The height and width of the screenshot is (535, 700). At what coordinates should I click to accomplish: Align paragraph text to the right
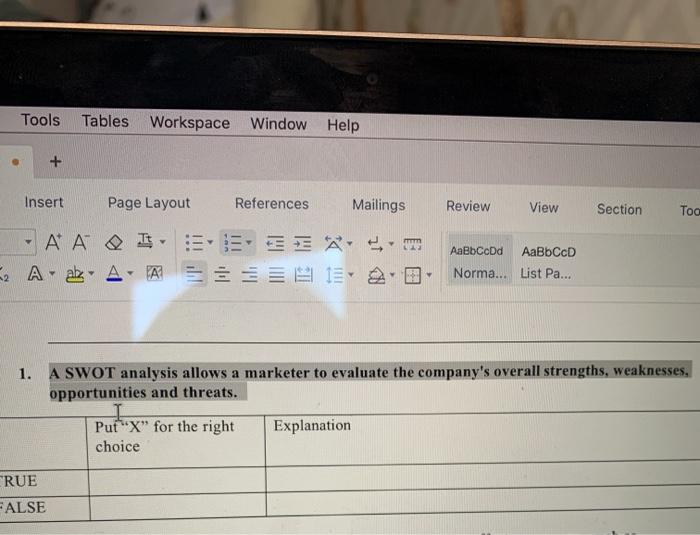pyautogui.click(x=250, y=274)
